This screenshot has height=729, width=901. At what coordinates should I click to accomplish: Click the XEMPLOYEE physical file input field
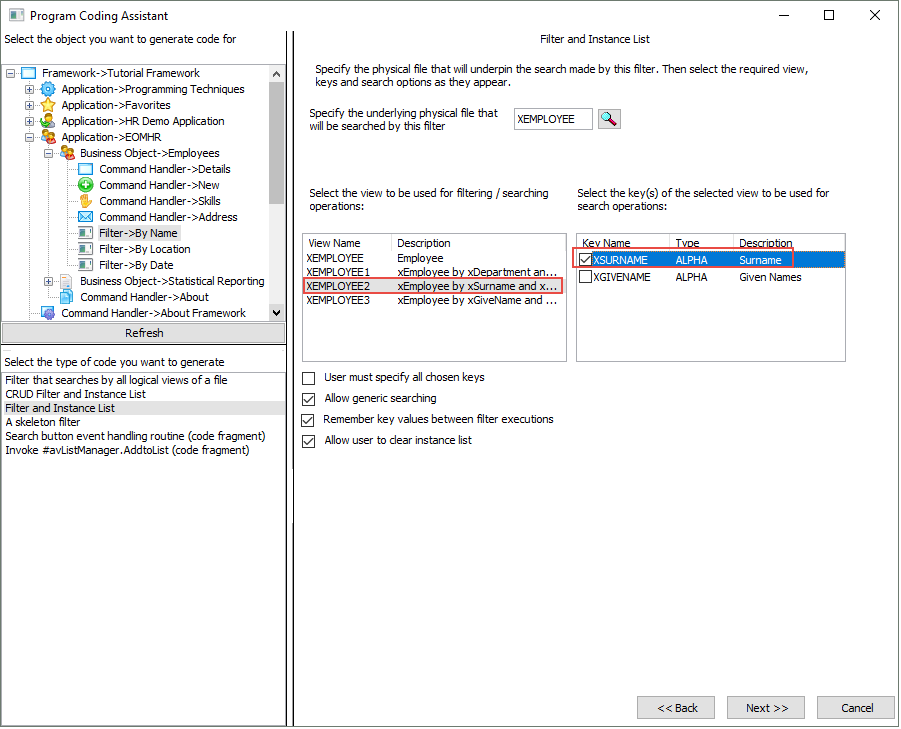[553, 119]
